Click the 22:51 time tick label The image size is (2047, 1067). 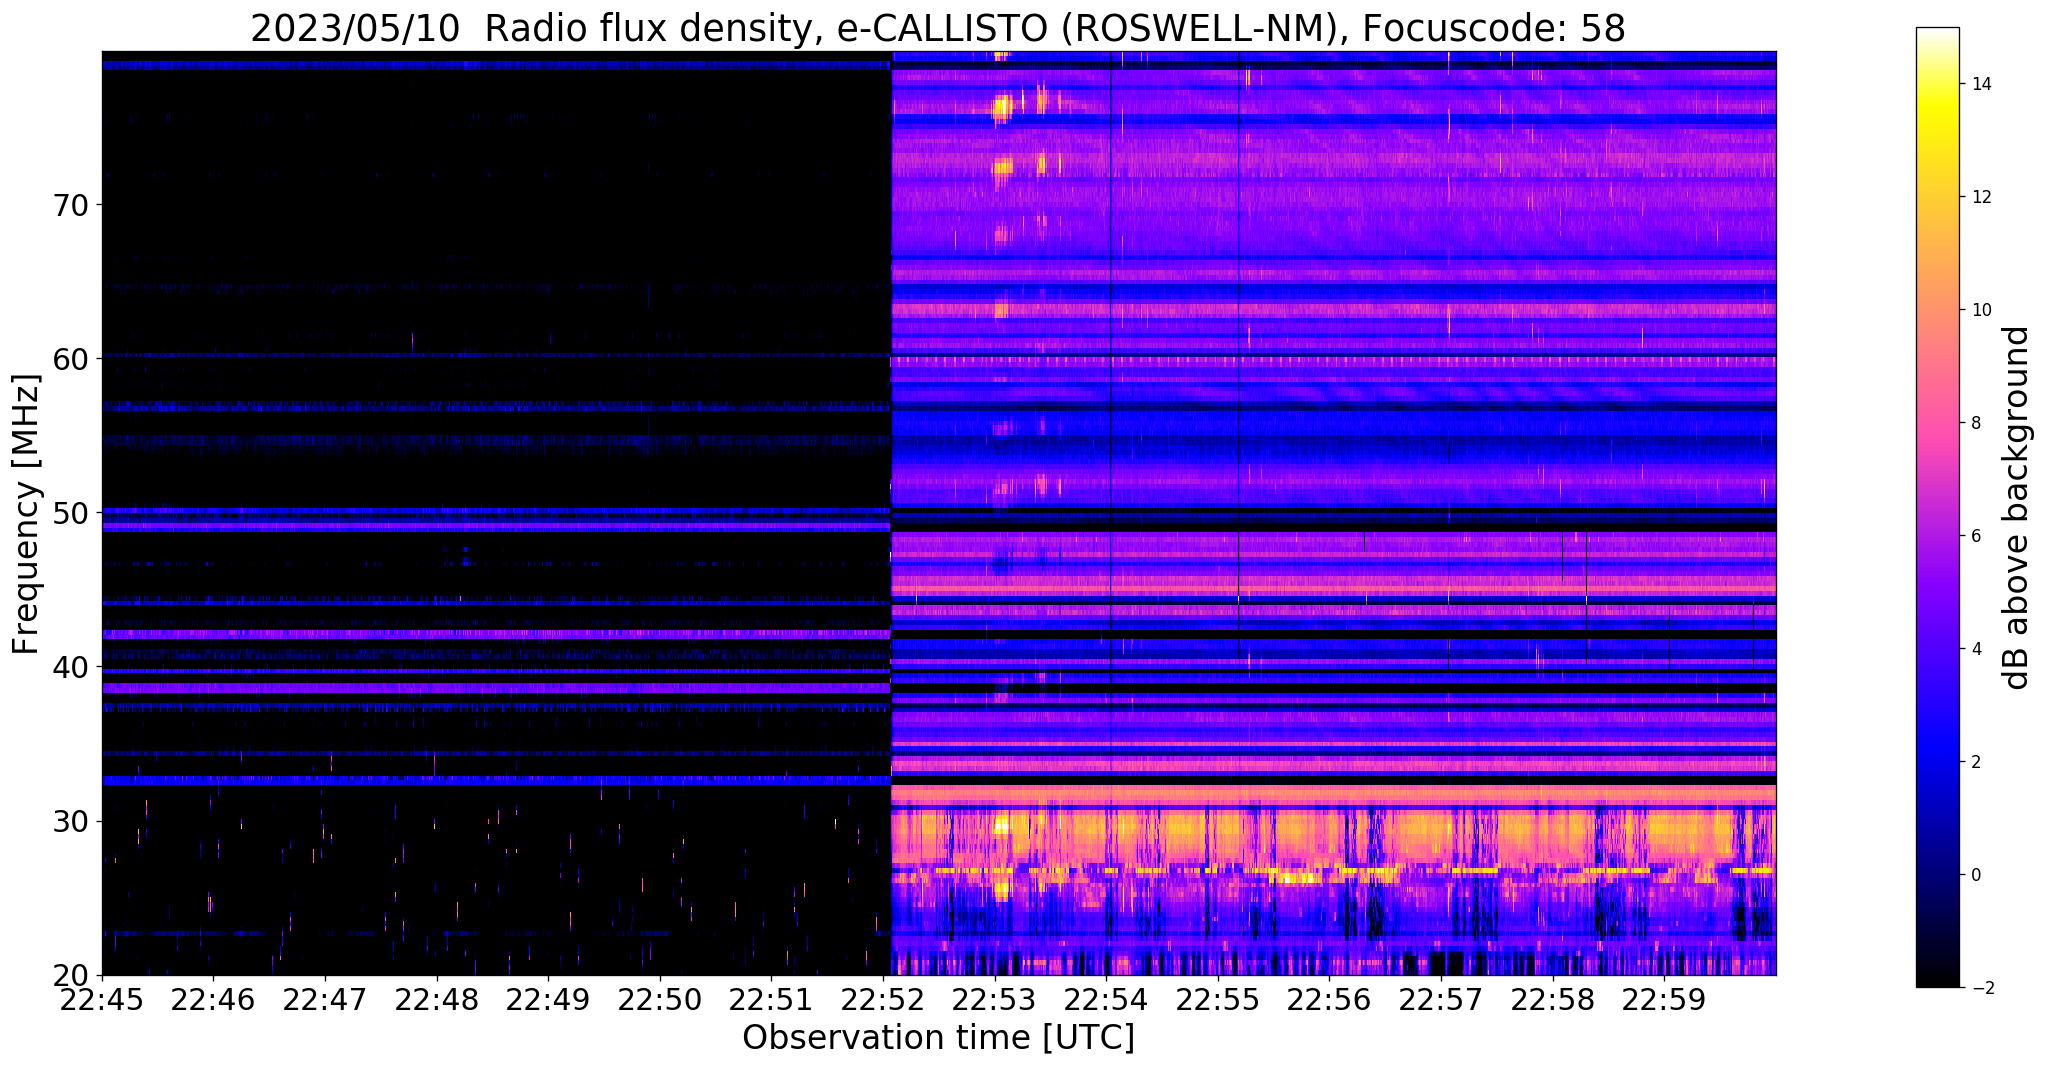[x=771, y=1001]
